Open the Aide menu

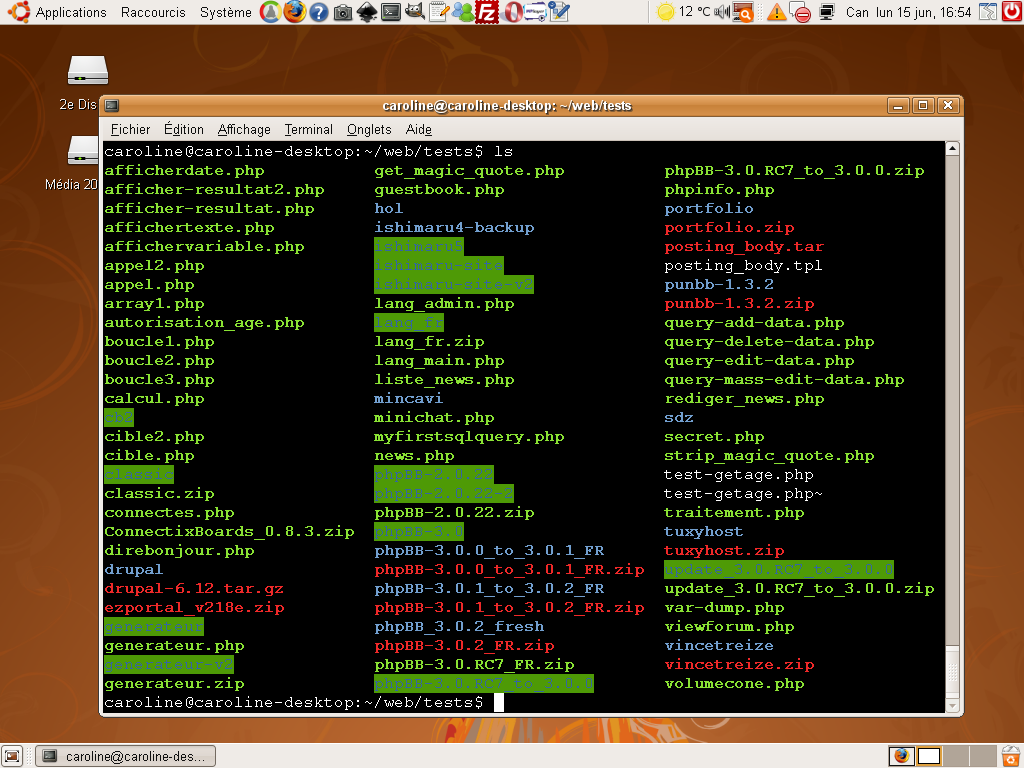(x=419, y=129)
